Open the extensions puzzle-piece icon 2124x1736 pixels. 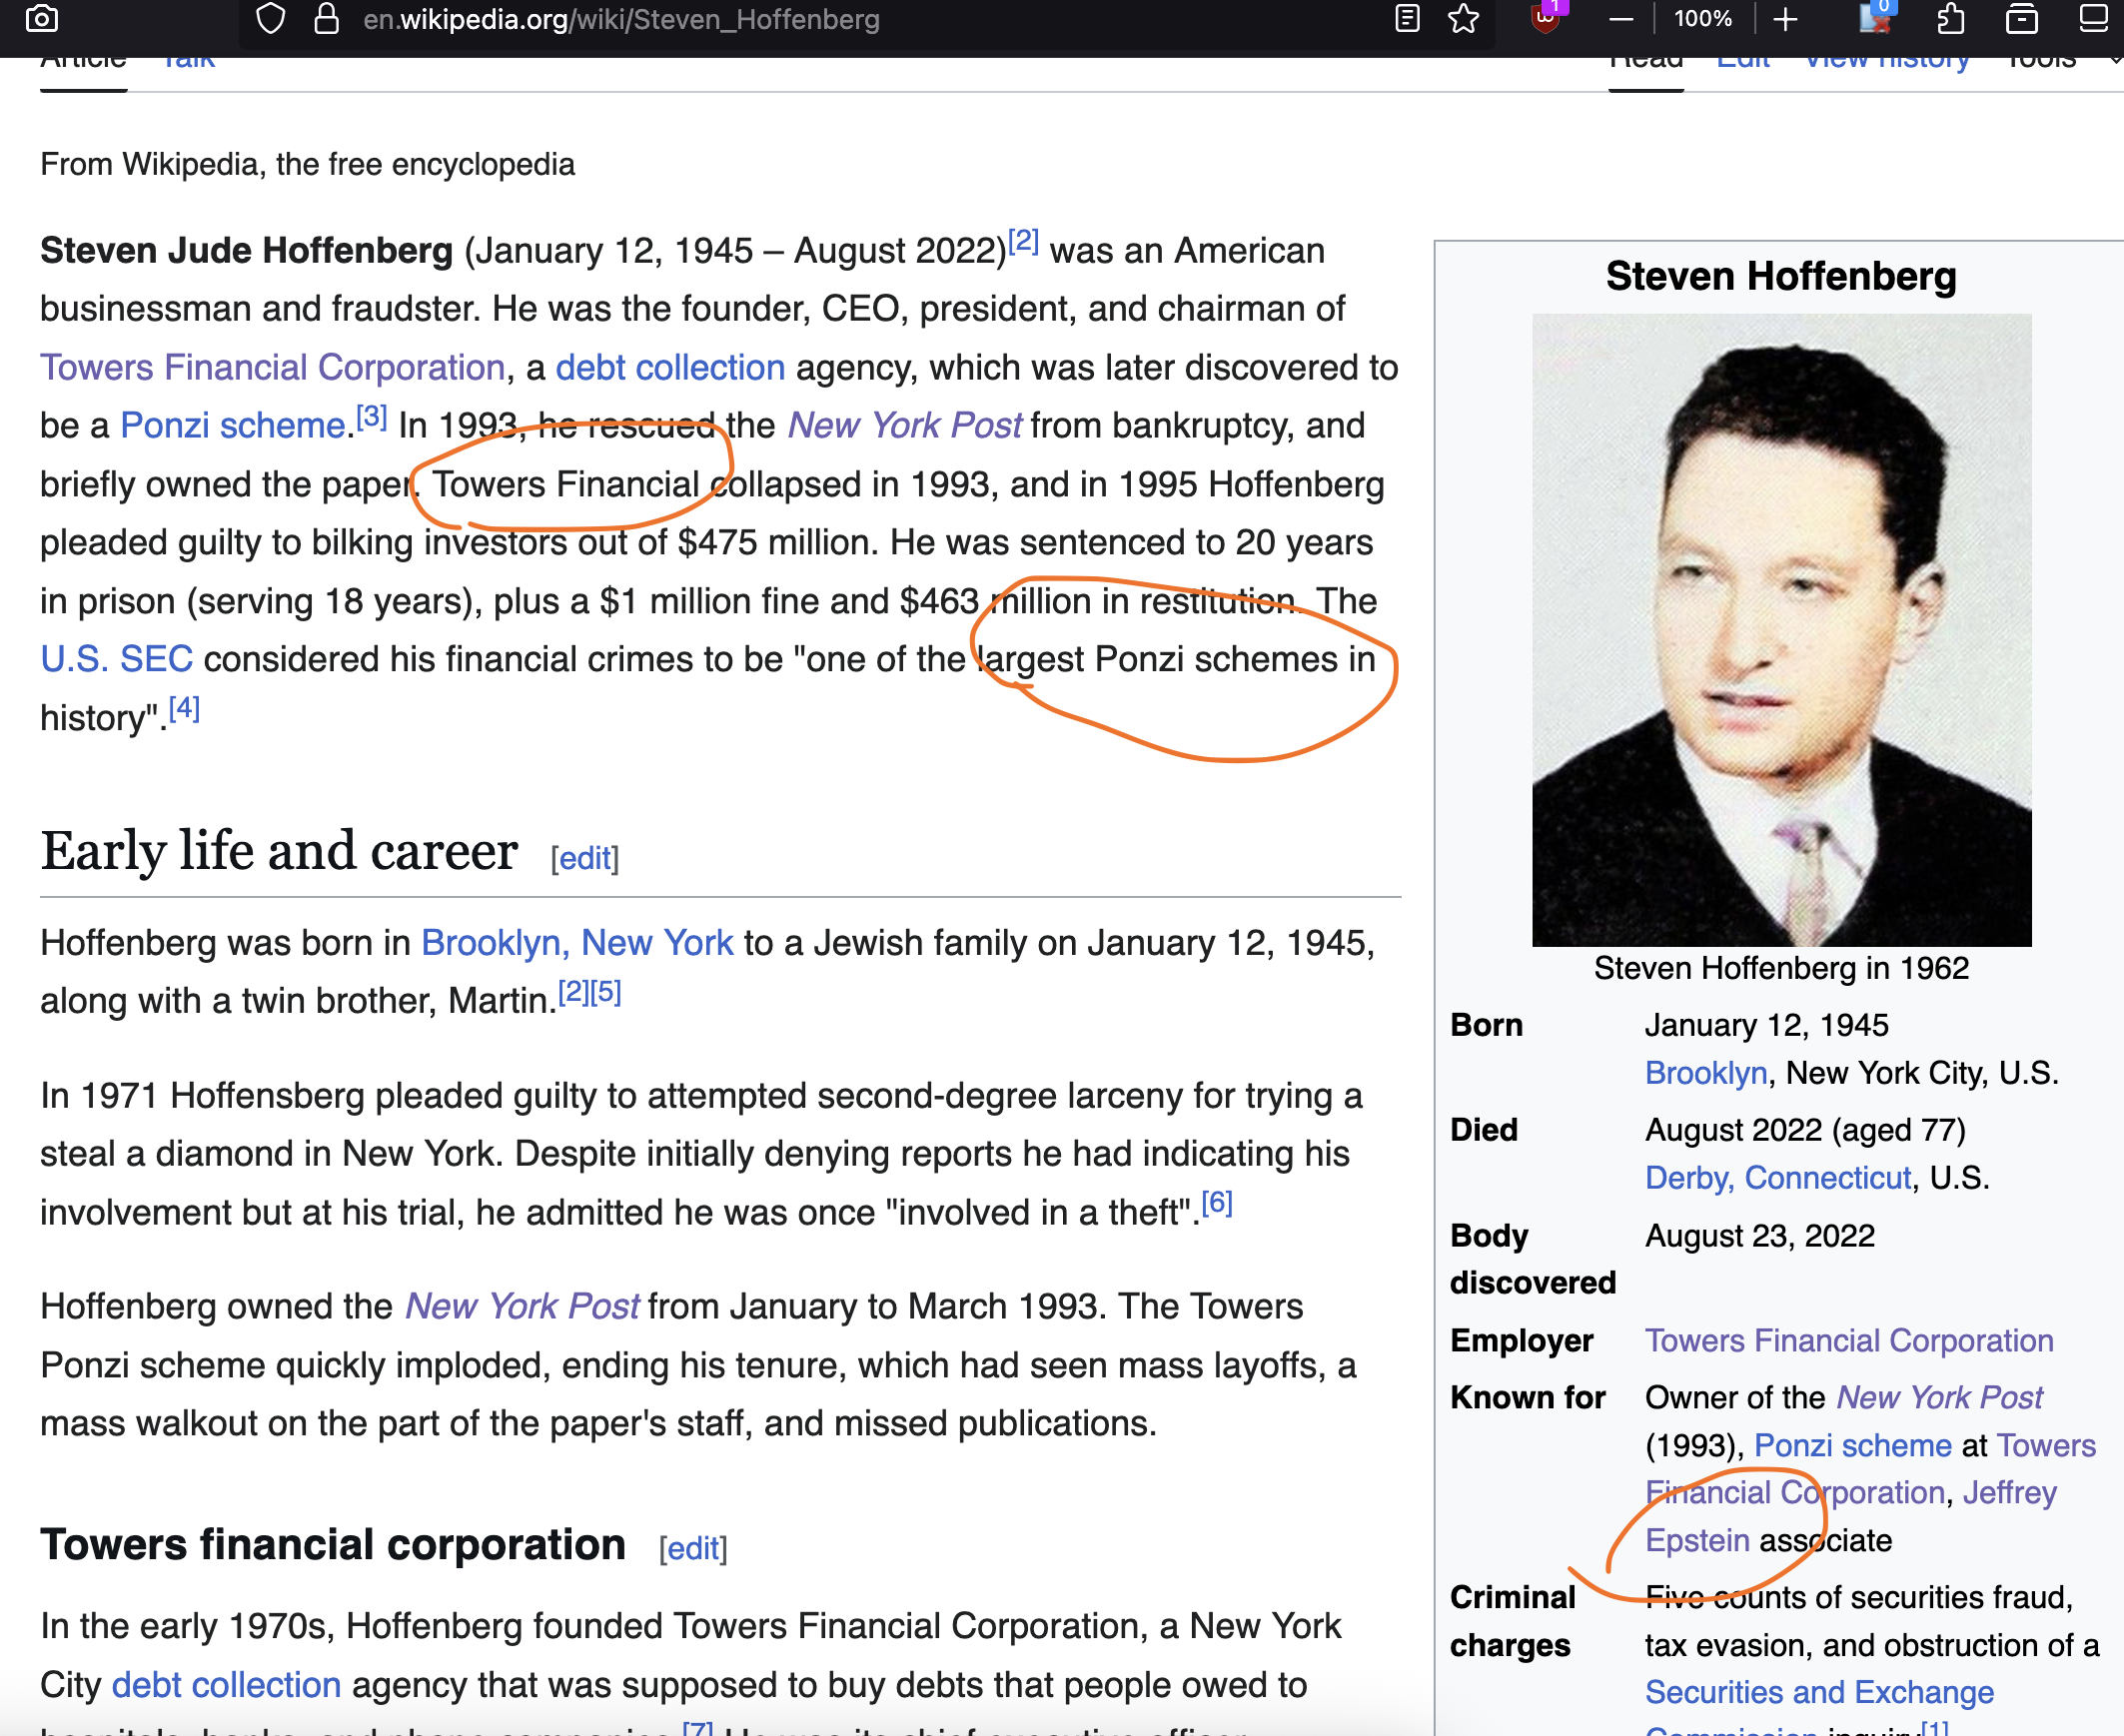[x=1950, y=19]
